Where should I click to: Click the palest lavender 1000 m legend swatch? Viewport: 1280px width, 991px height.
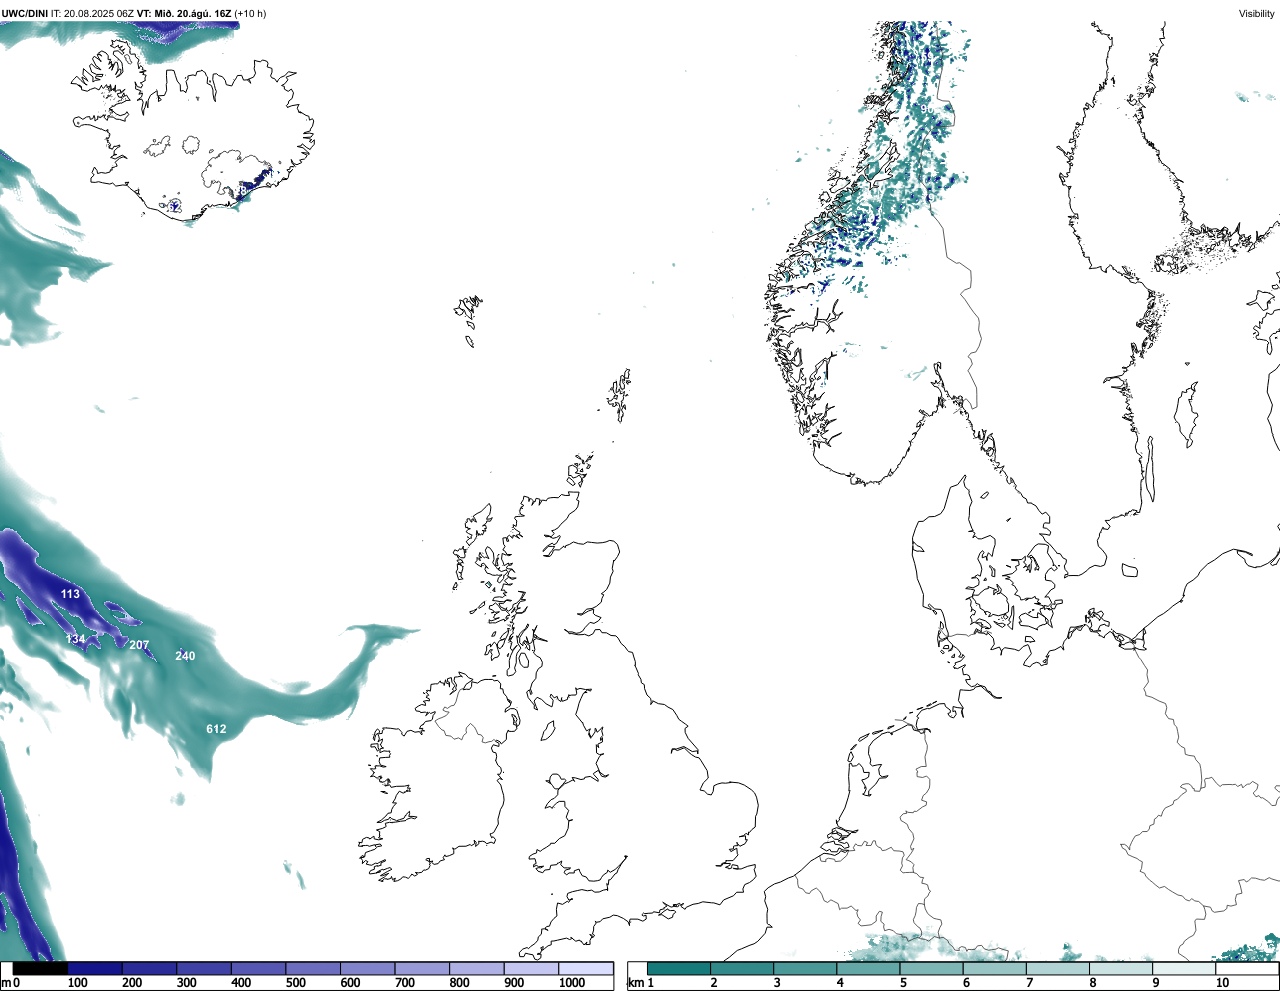pyautogui.click(x=585, y=969)
